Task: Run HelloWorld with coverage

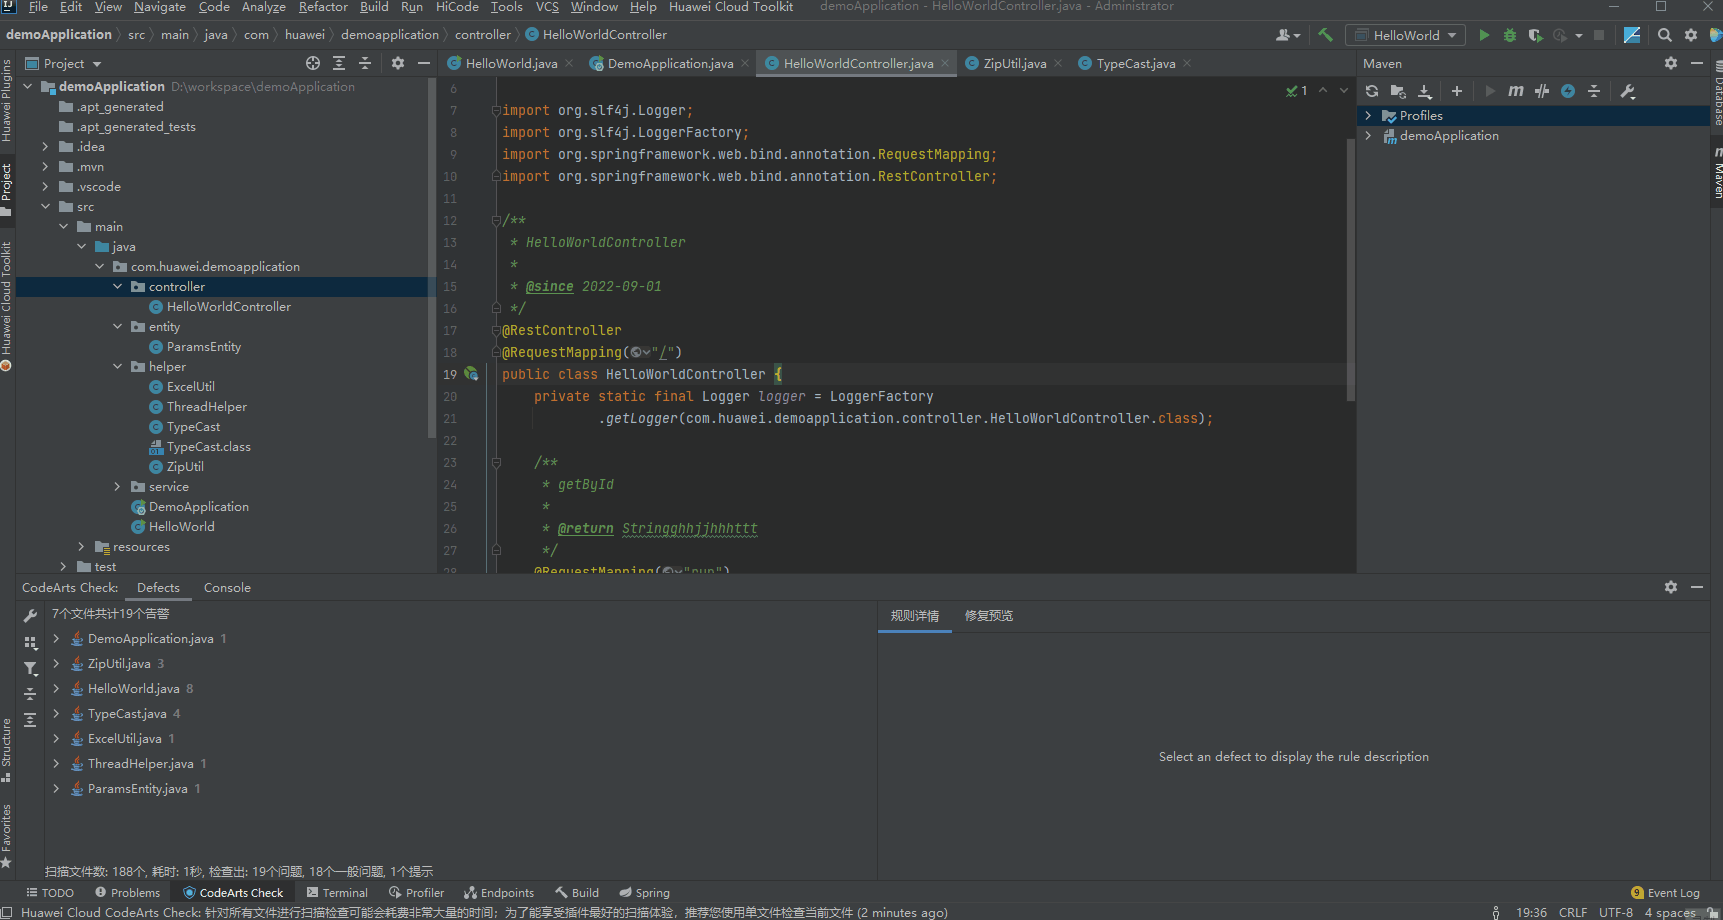Action: click(1536, 35)
